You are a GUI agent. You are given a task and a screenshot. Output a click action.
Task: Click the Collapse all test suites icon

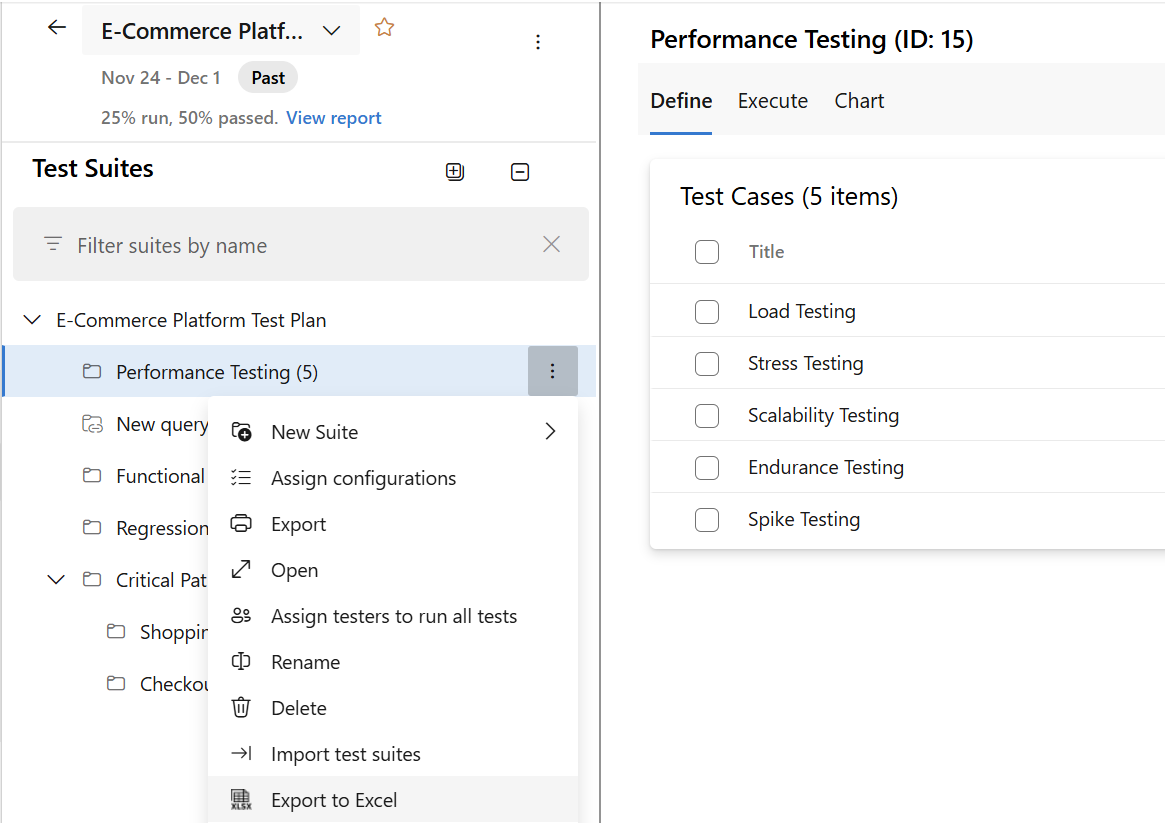pyautogui.click(x=520, y=171)
